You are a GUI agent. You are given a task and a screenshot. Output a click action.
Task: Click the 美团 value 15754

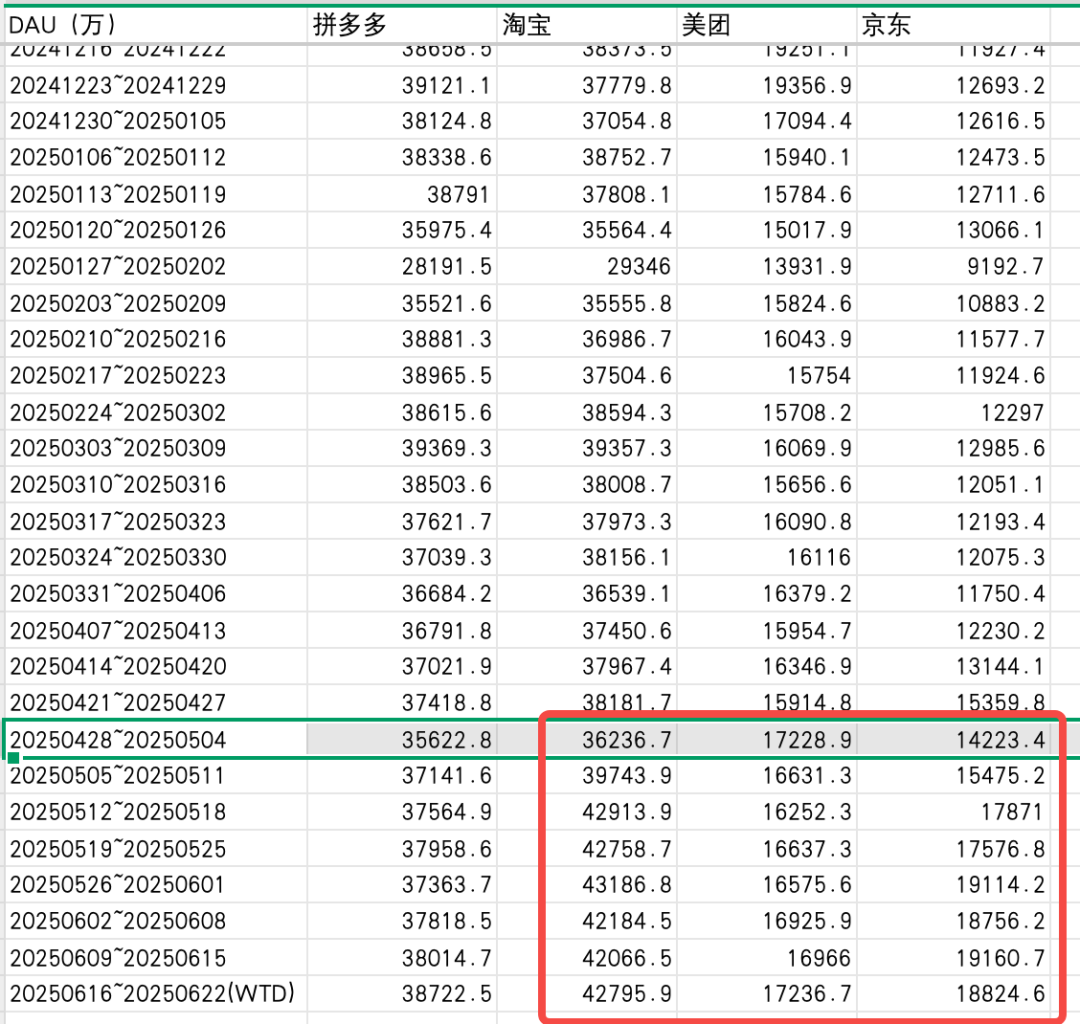(x=767, y=375)
